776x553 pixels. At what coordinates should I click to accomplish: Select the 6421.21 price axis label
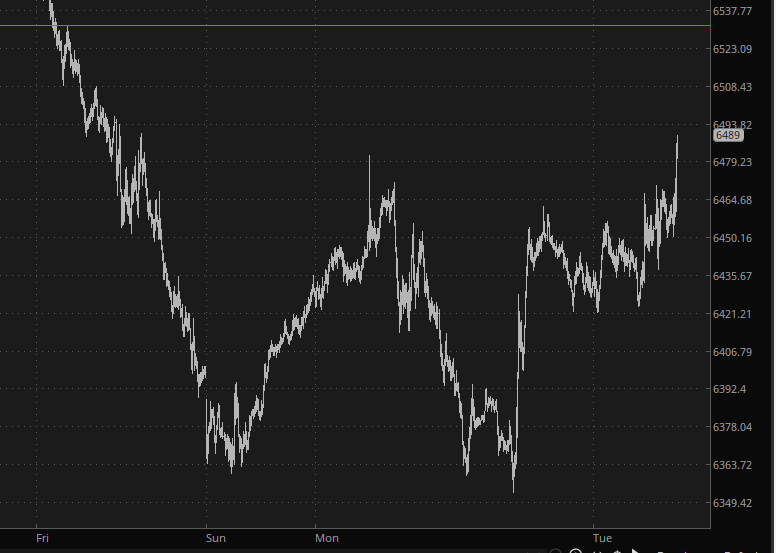[x=732, y=314]
